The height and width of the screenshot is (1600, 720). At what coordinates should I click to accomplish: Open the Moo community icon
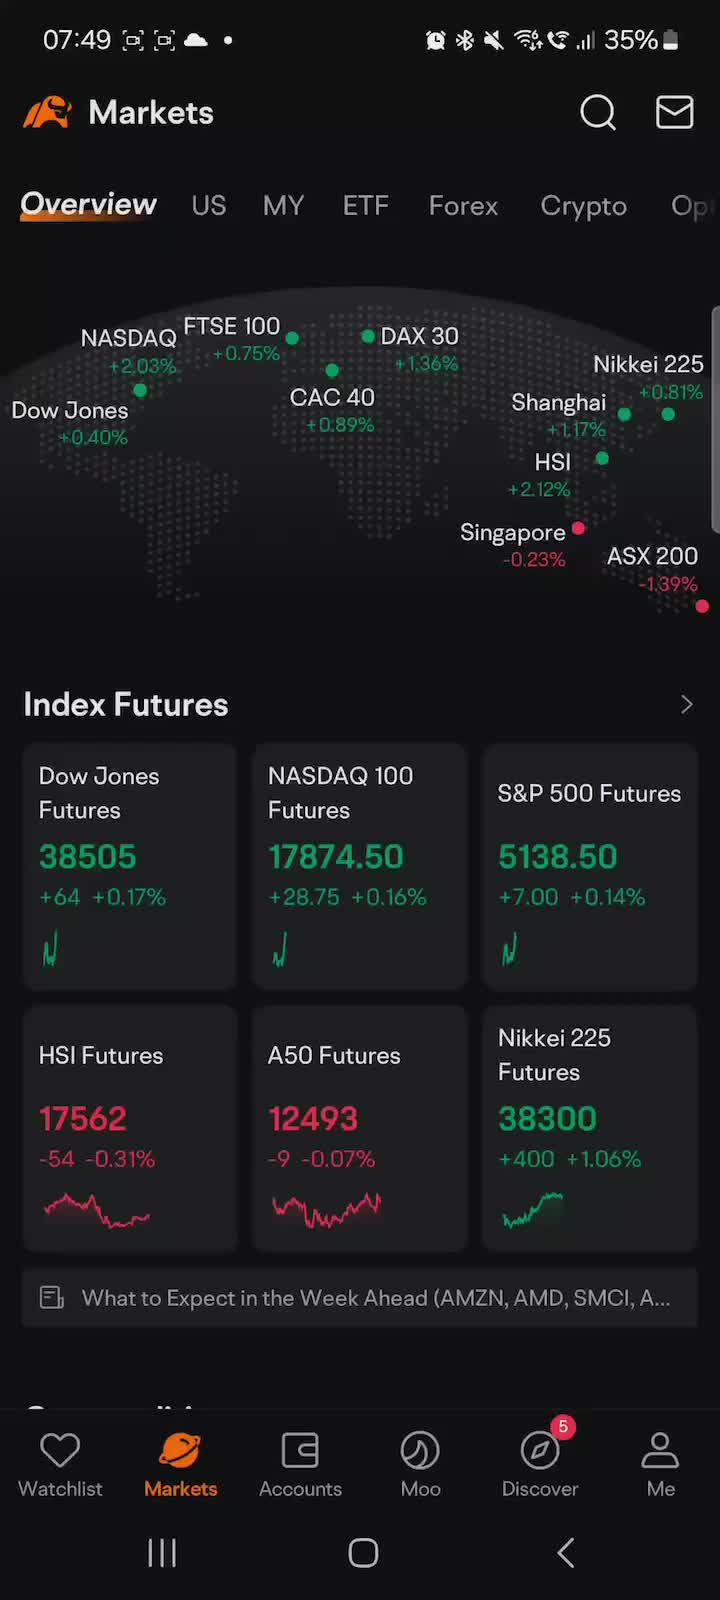click(x=420, y=1451)
